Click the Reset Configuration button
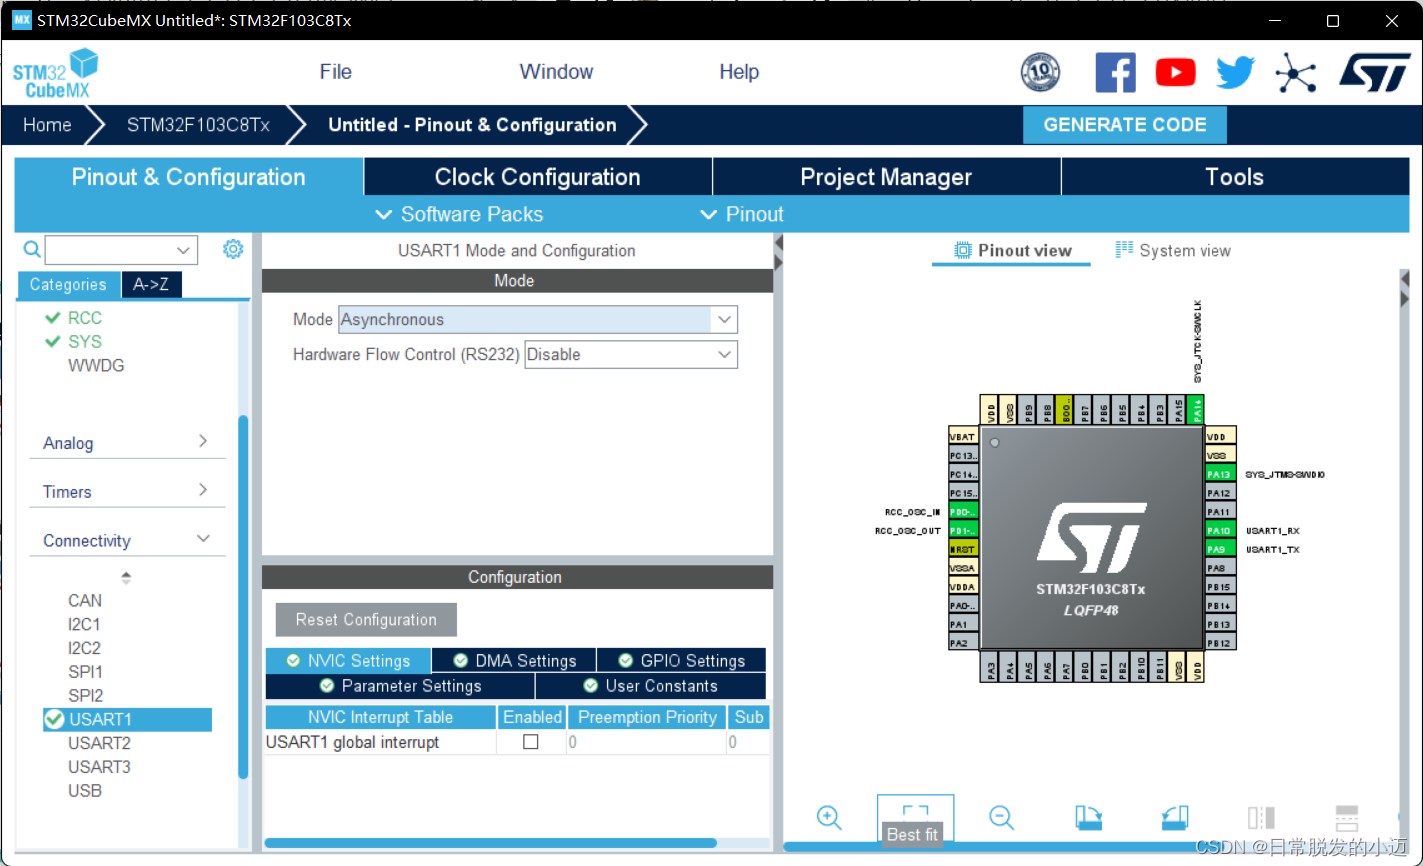The image size is (1423, 866). (x=366, y=620)
